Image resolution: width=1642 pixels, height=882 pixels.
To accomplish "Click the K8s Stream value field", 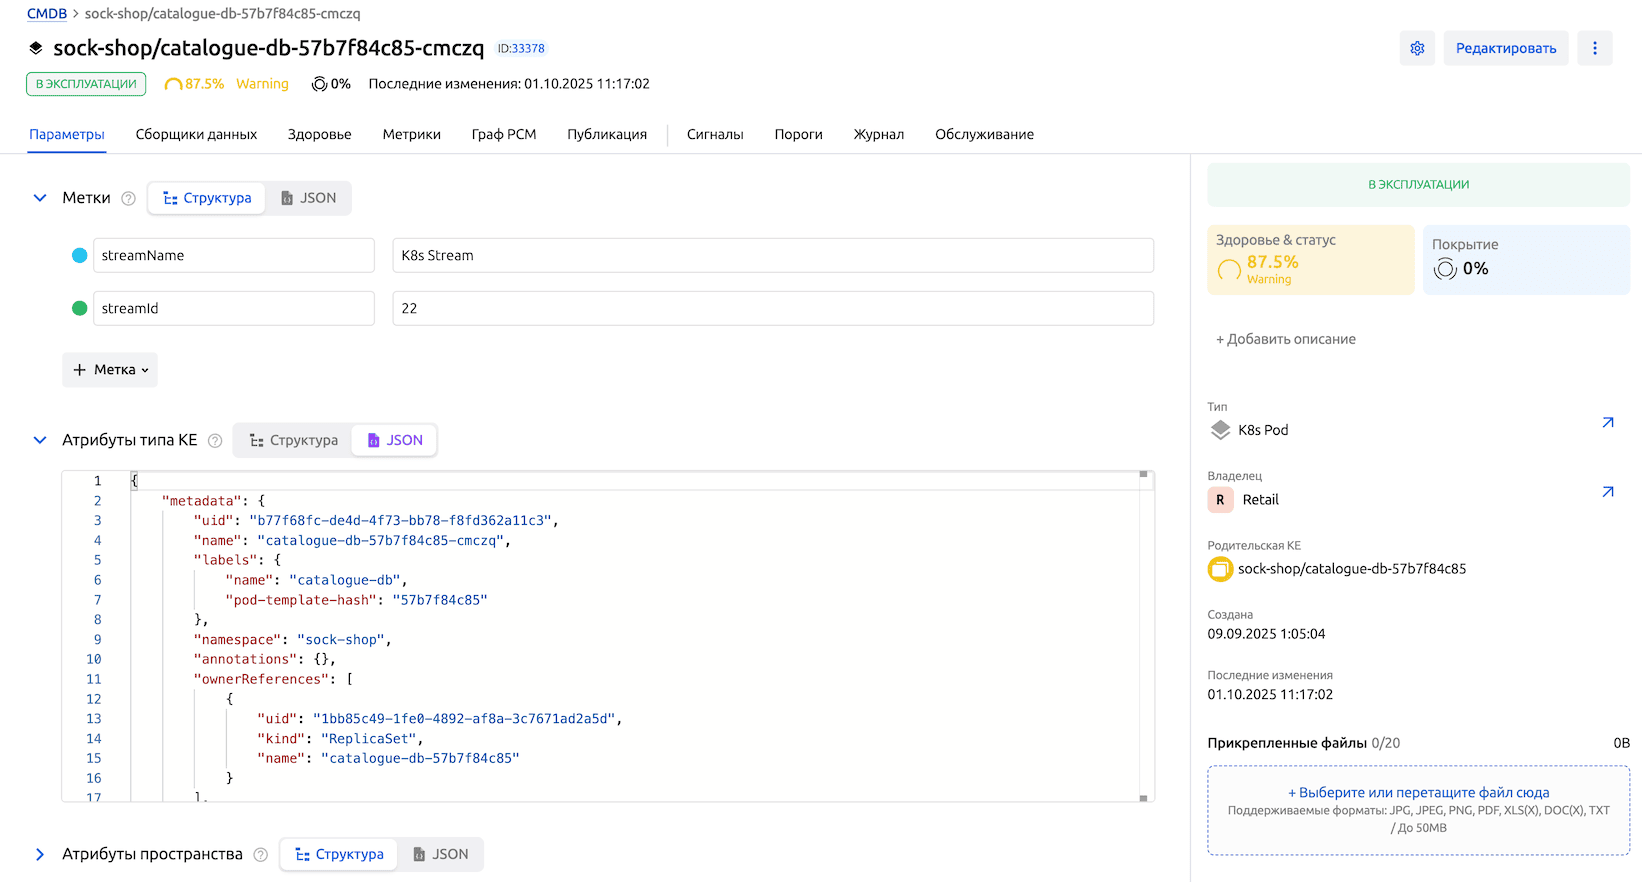I will point(772,255).
